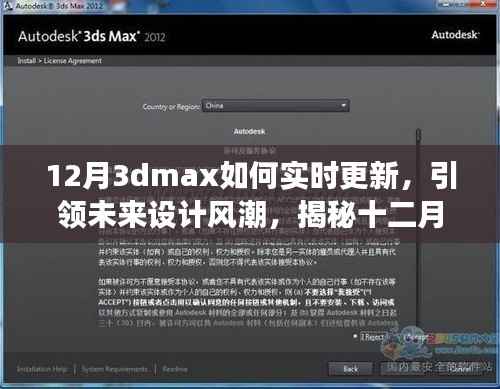Click the Autodesk window icon in the title bar
This screenshot has width=500, height=389.
pos(8,6)
